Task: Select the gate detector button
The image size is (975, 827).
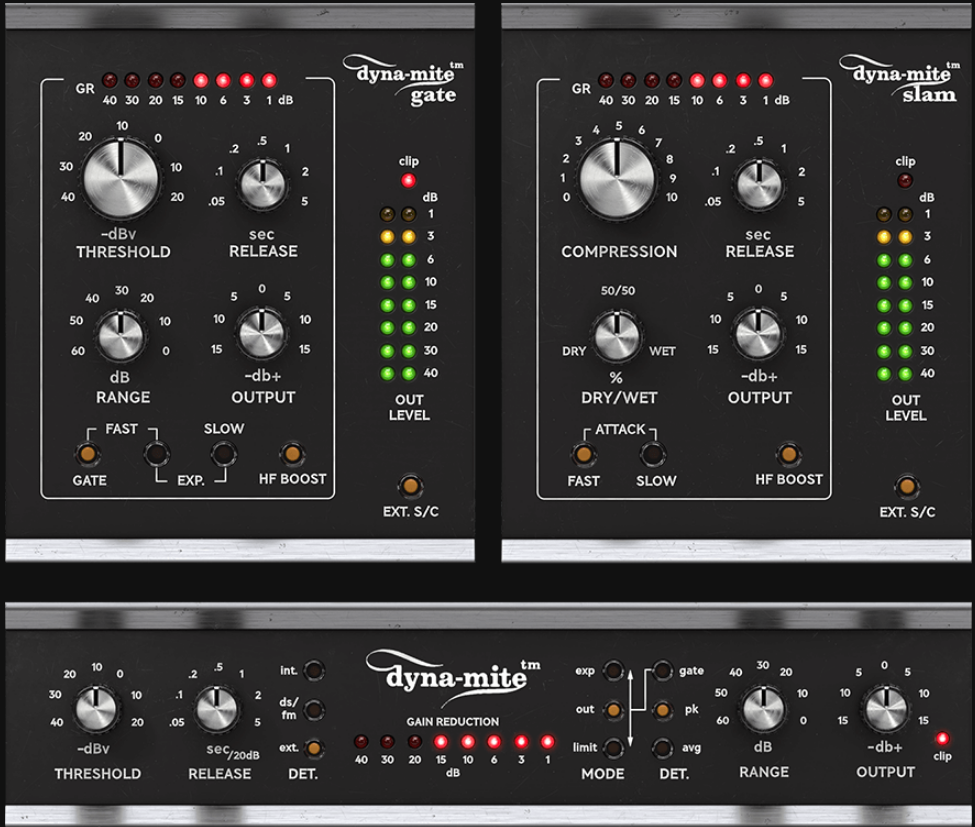Action: (x=663, y=671)
